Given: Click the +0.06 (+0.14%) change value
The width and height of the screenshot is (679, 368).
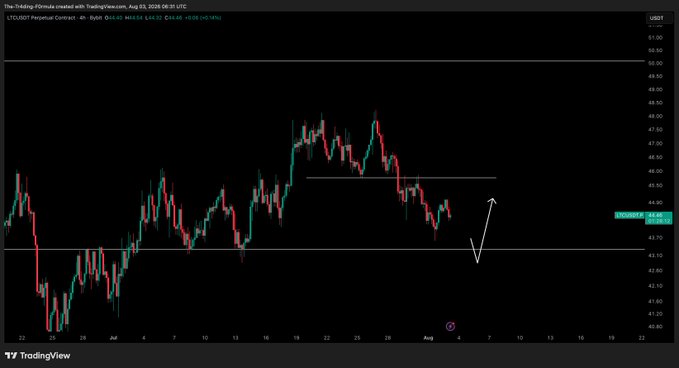Looking at the screenshot, I should (203, 18).
